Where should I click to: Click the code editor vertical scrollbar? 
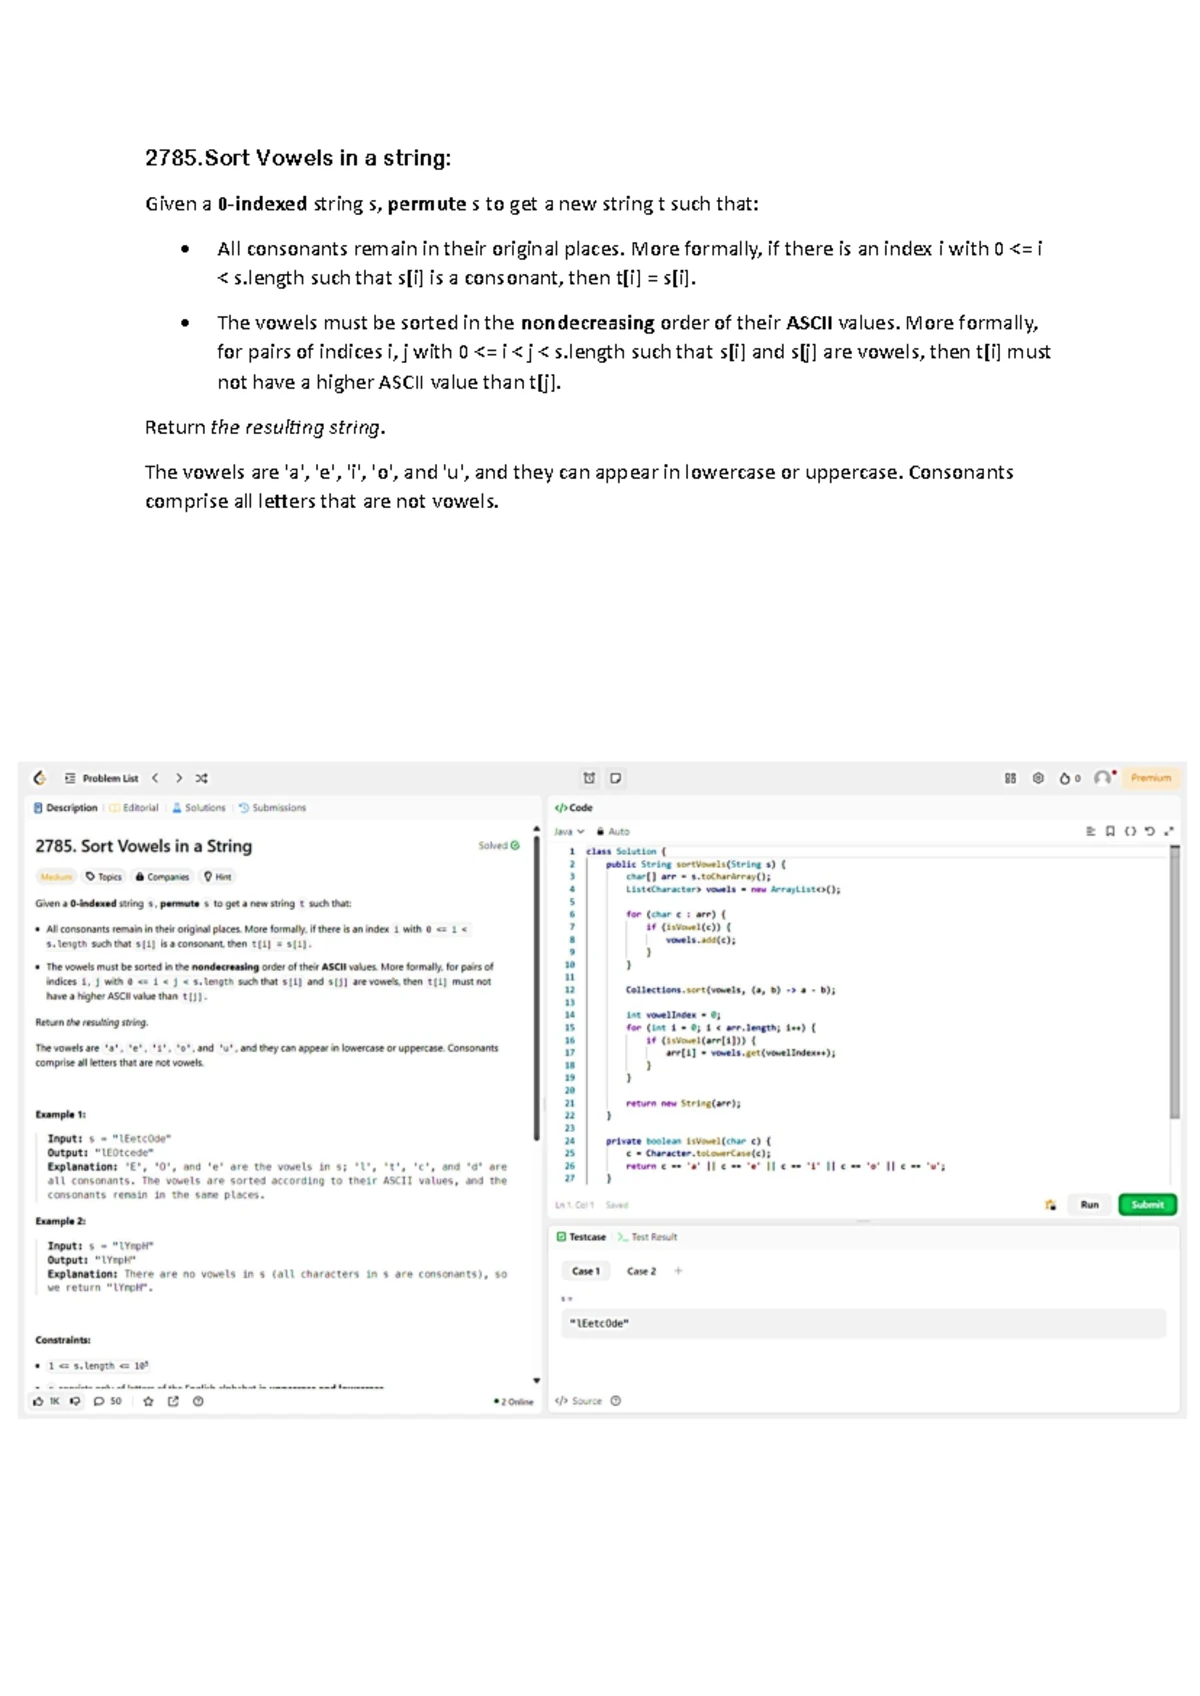1175,983
